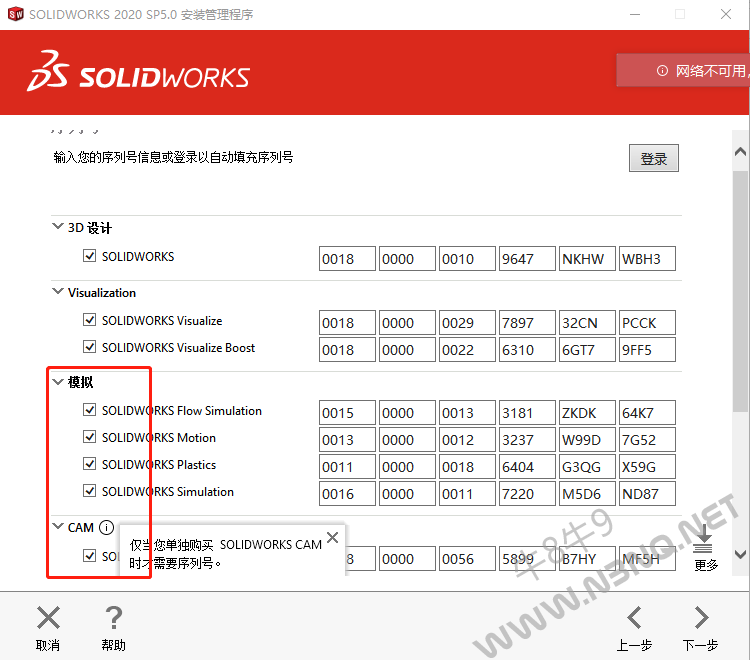Click CAM serial field containing 0056
The width and height of the screenshot is (750, 660).
[x=467, y=559]
